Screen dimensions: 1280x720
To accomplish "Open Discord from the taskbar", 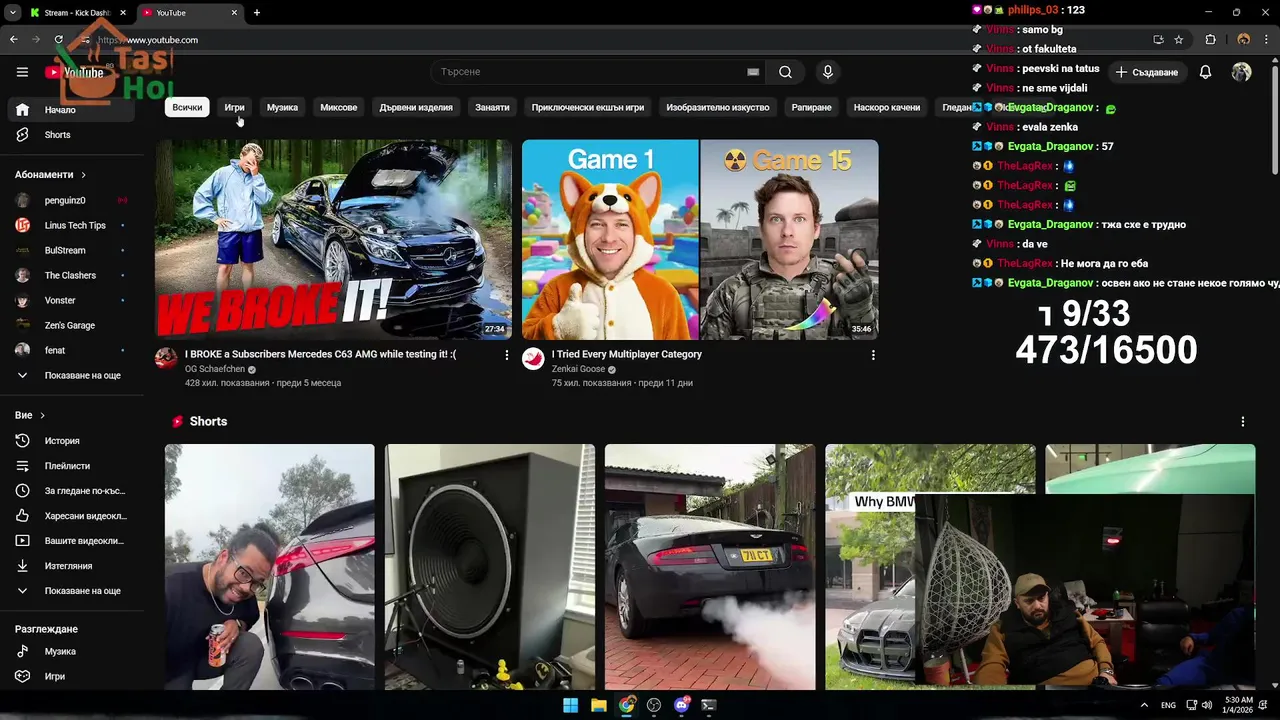I will coord(682,705).
